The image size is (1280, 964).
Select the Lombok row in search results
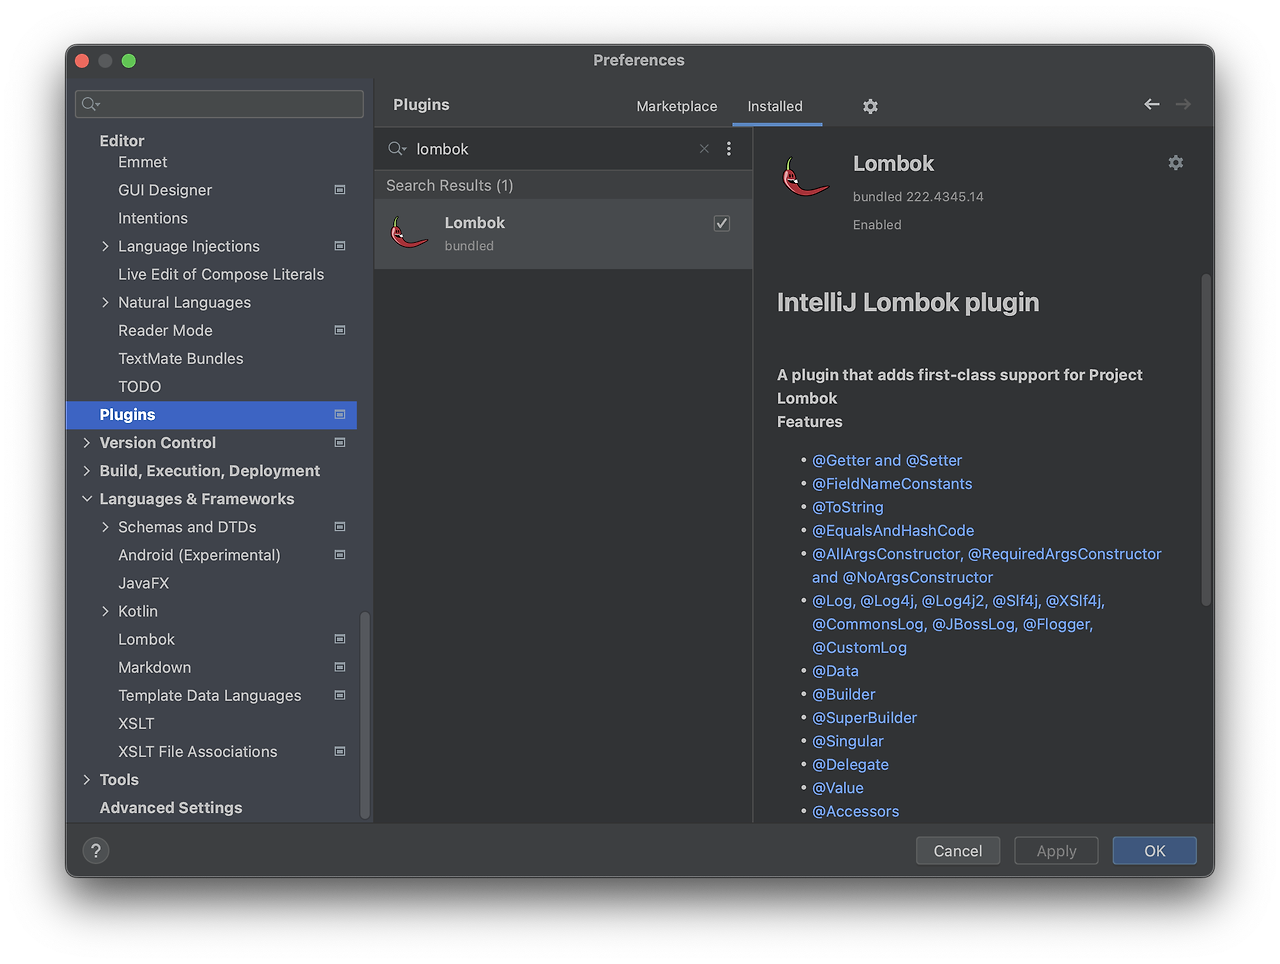[563, 234]
